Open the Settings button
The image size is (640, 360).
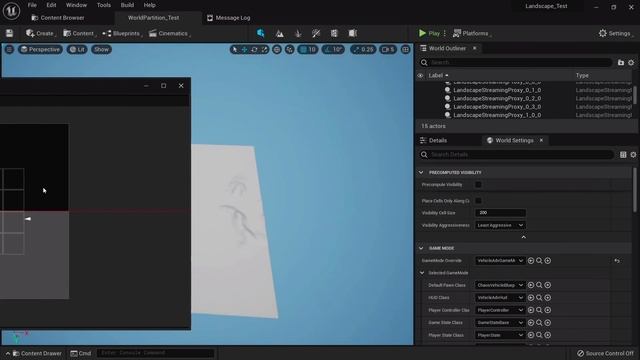pos(615,33)
